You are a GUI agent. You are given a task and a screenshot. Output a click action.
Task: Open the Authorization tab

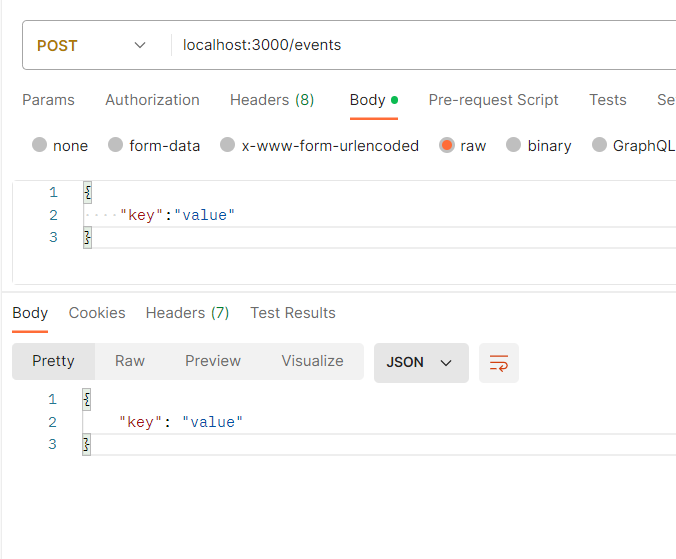[x=152, y=100]
